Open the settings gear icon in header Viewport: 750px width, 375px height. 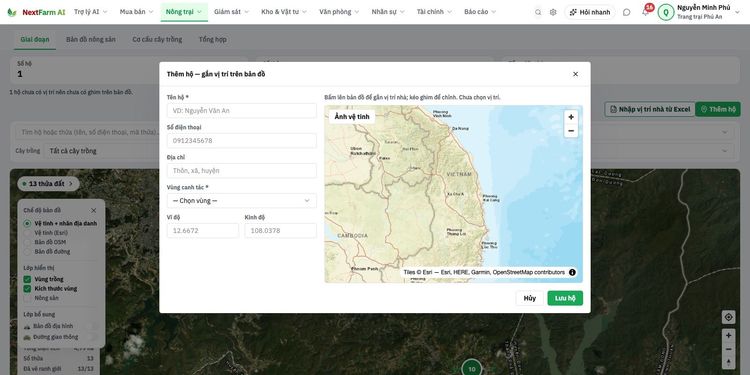[553, 12]
